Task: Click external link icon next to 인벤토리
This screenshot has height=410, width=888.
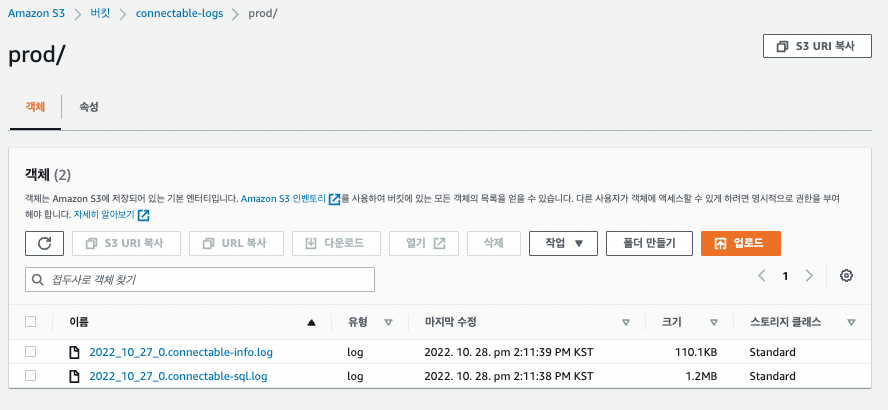Action: click(x=334, y=199)
